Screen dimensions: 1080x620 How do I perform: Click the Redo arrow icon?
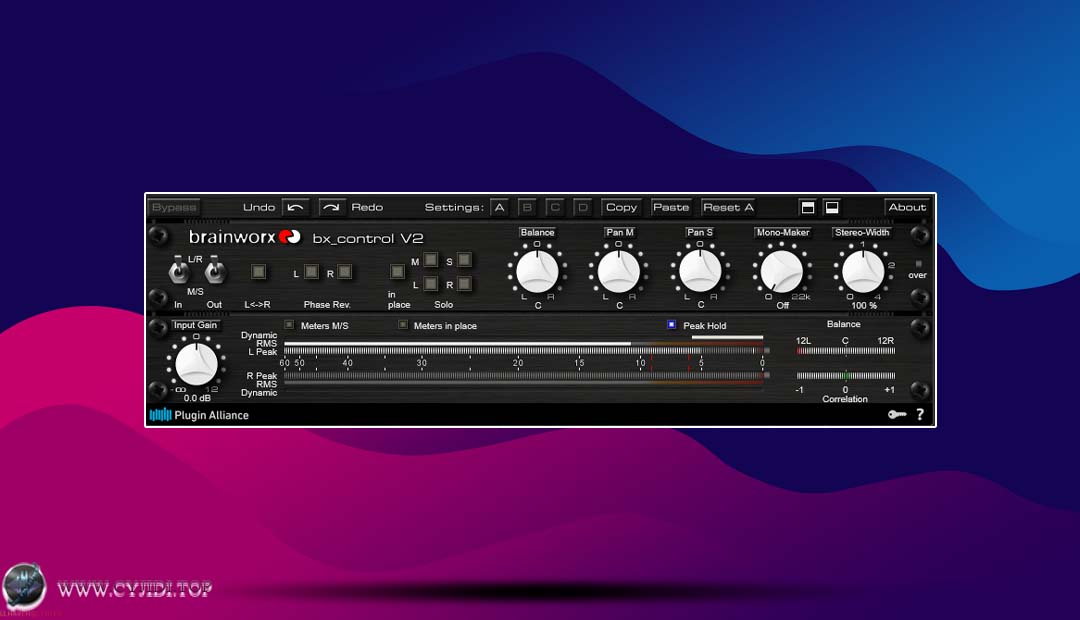331,207
